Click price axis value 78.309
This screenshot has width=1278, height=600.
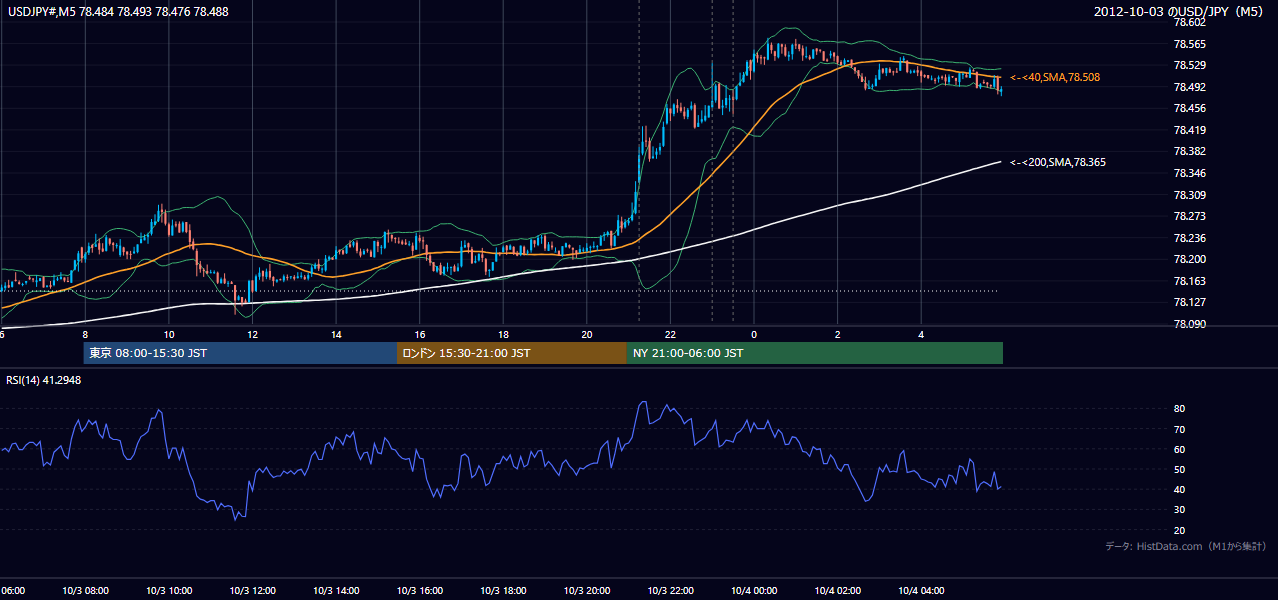point(1189,195)
